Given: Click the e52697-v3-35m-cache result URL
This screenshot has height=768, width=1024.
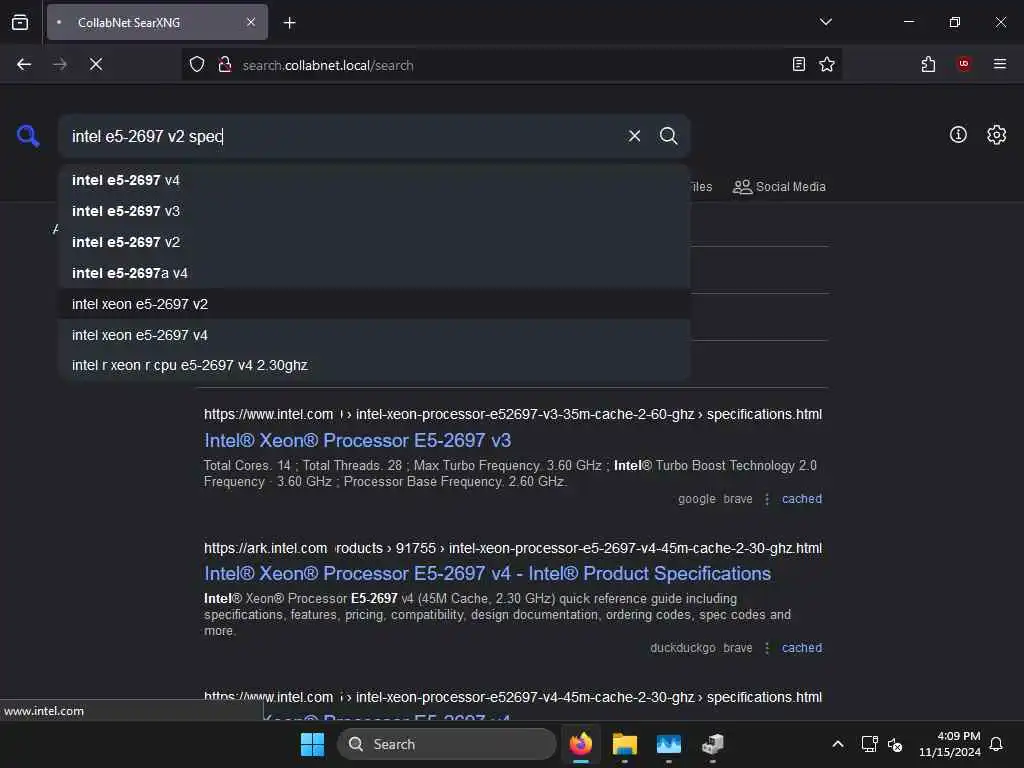Looking at the screenshot, I should 513,414.
